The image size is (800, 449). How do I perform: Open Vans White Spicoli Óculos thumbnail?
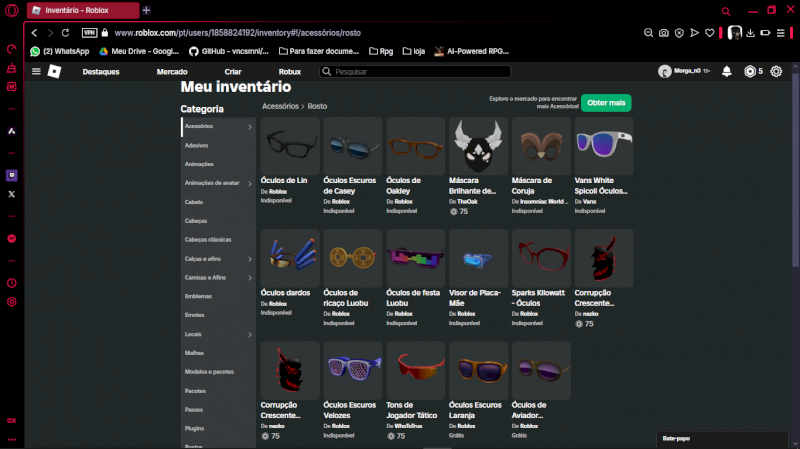tap(604, 146)
